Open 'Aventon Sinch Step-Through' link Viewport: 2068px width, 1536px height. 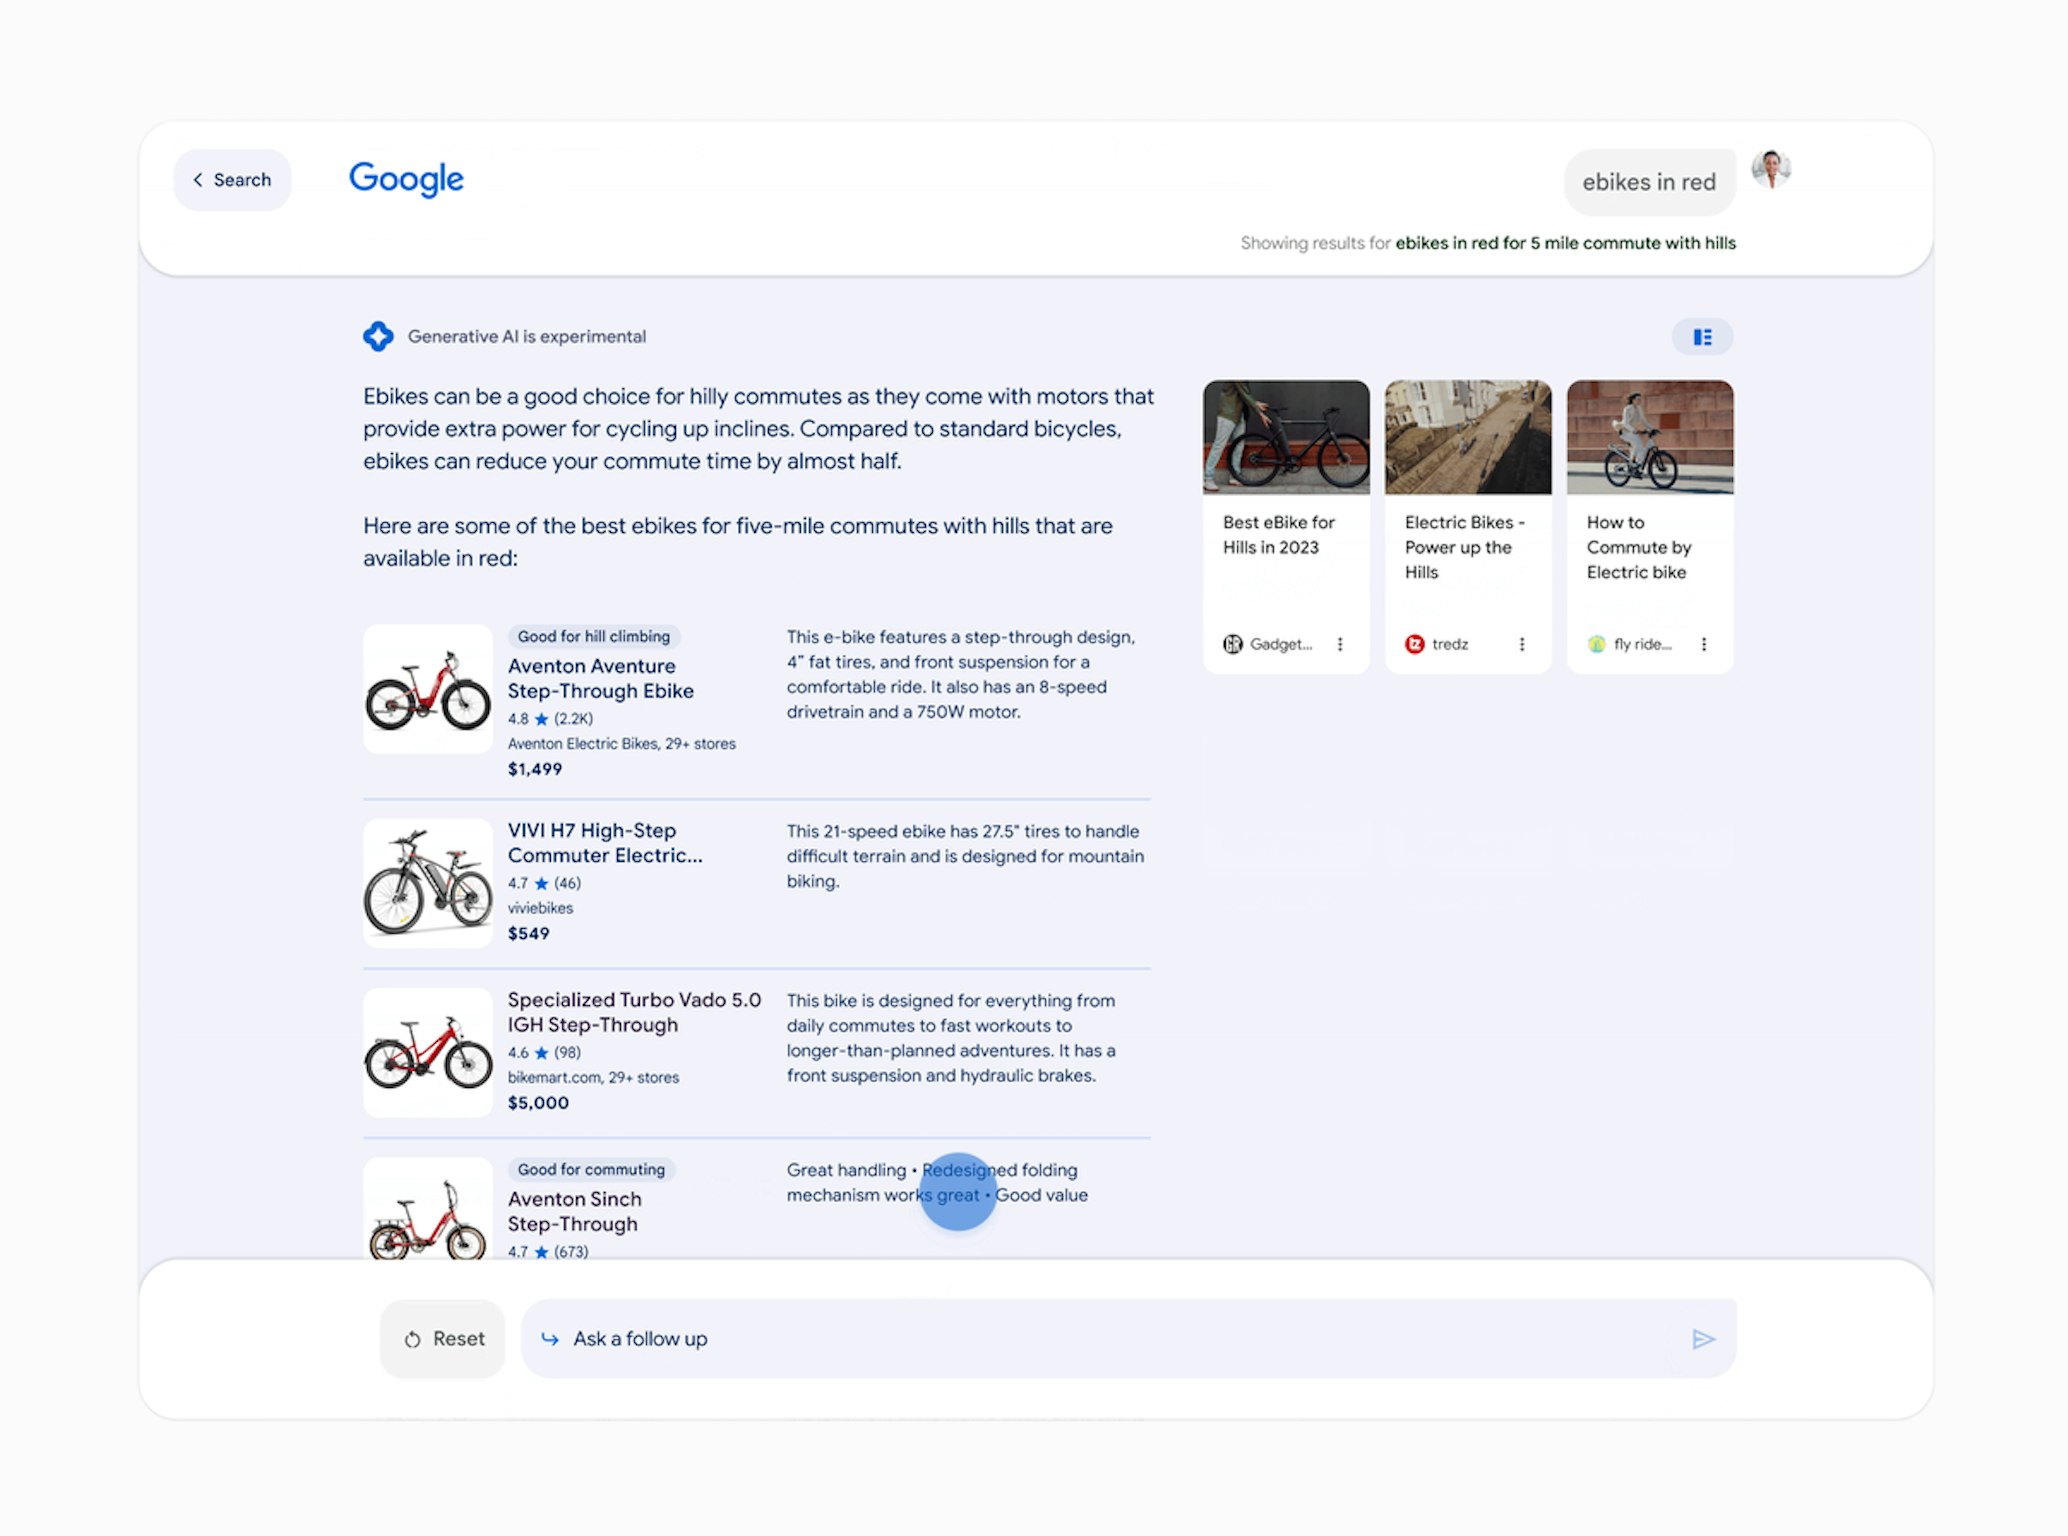click(x=574, y=1211)
